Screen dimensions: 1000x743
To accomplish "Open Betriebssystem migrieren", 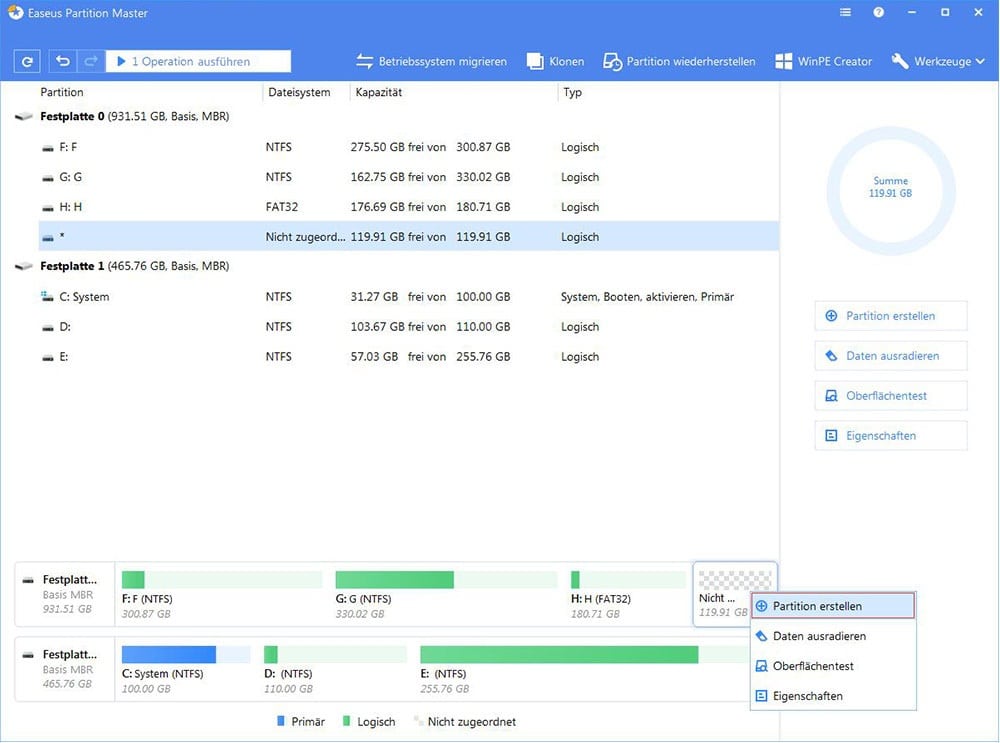I will pos(431,61).
